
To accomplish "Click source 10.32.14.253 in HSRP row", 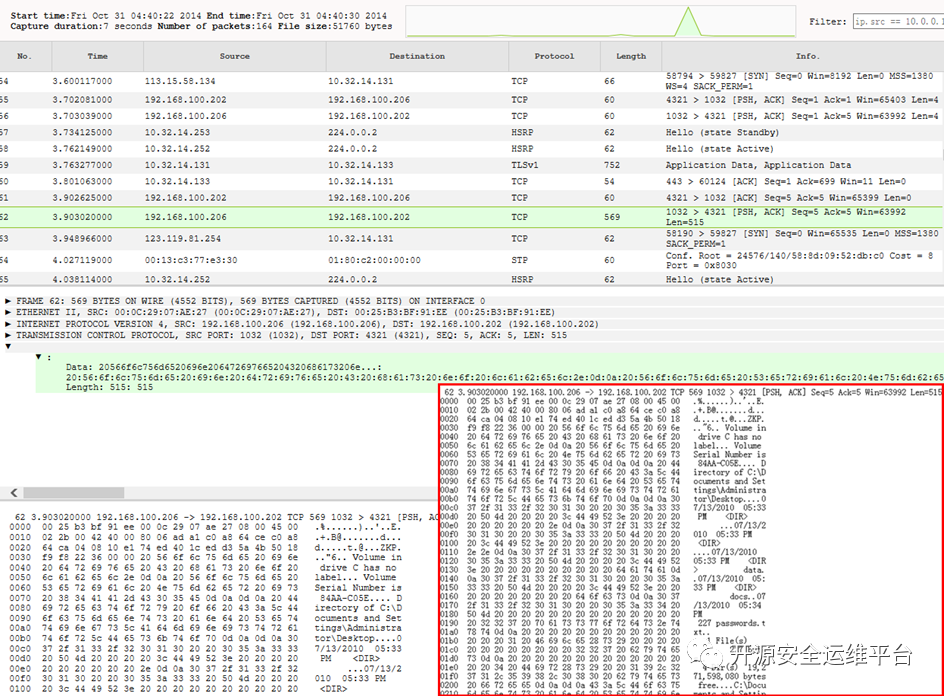I will pos(177,132).
